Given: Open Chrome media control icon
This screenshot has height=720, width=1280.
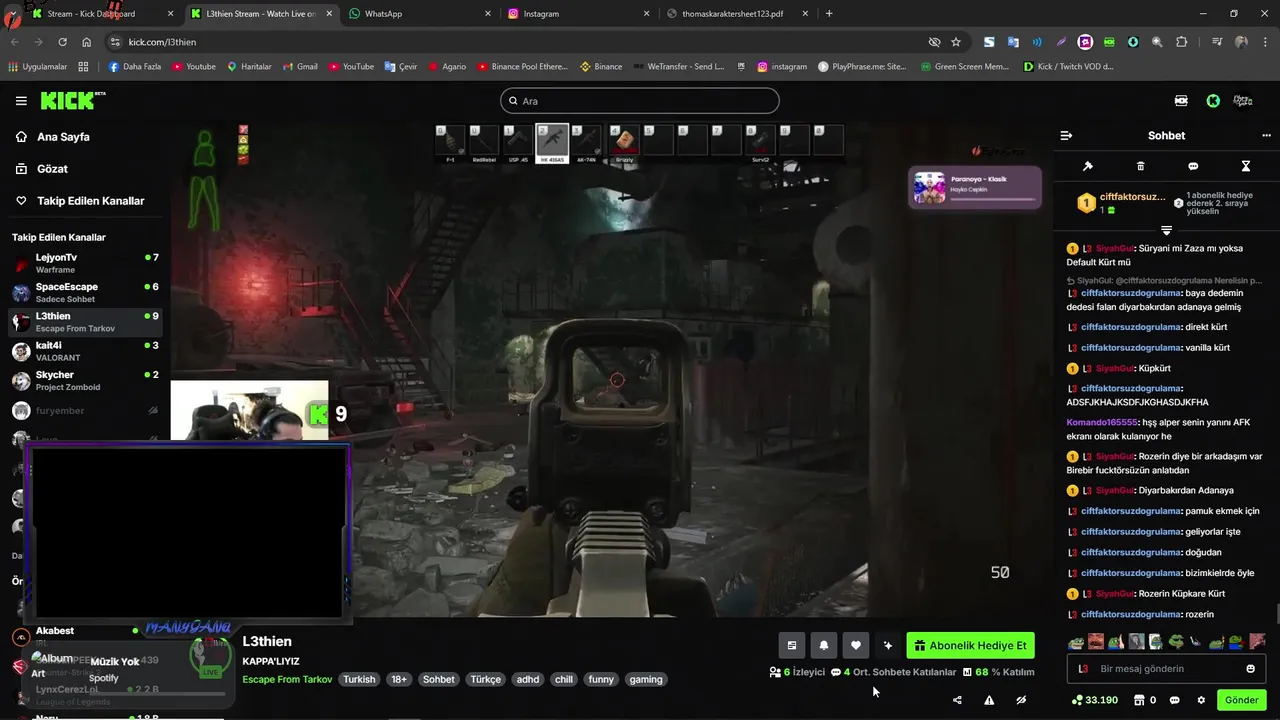Looking at the screenshot, I should 1217,42.
